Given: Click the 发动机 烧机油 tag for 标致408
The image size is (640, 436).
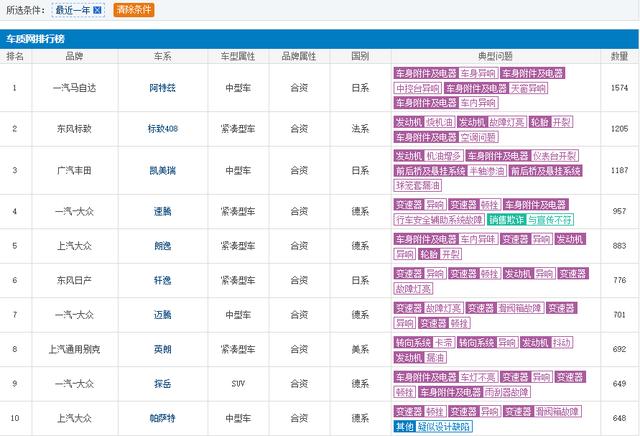Looking at the screenshot, I should click(x=425, y=122).
